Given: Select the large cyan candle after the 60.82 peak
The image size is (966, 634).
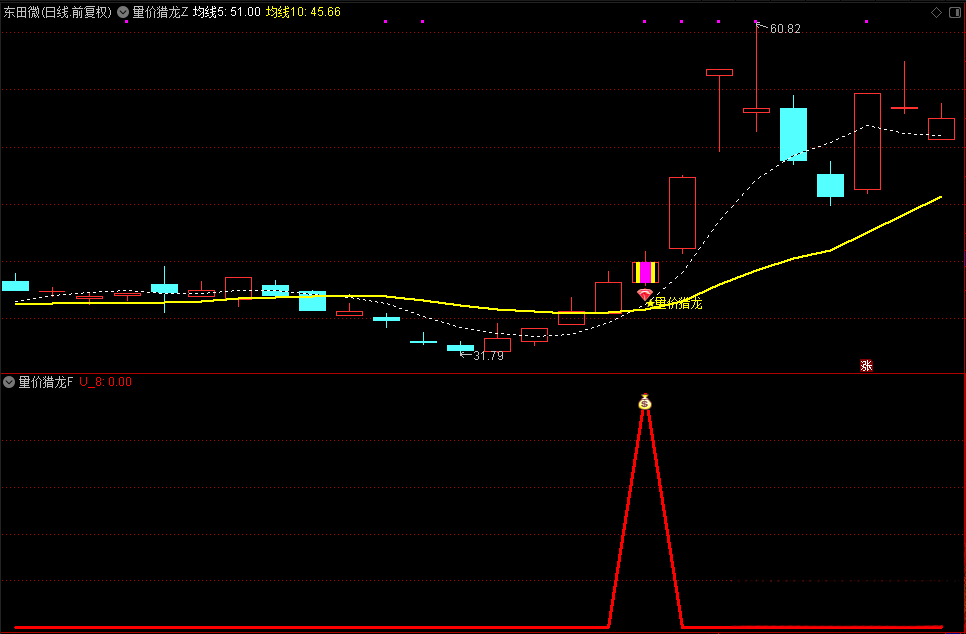Looking at the screenshot, I should click(793, 134).
